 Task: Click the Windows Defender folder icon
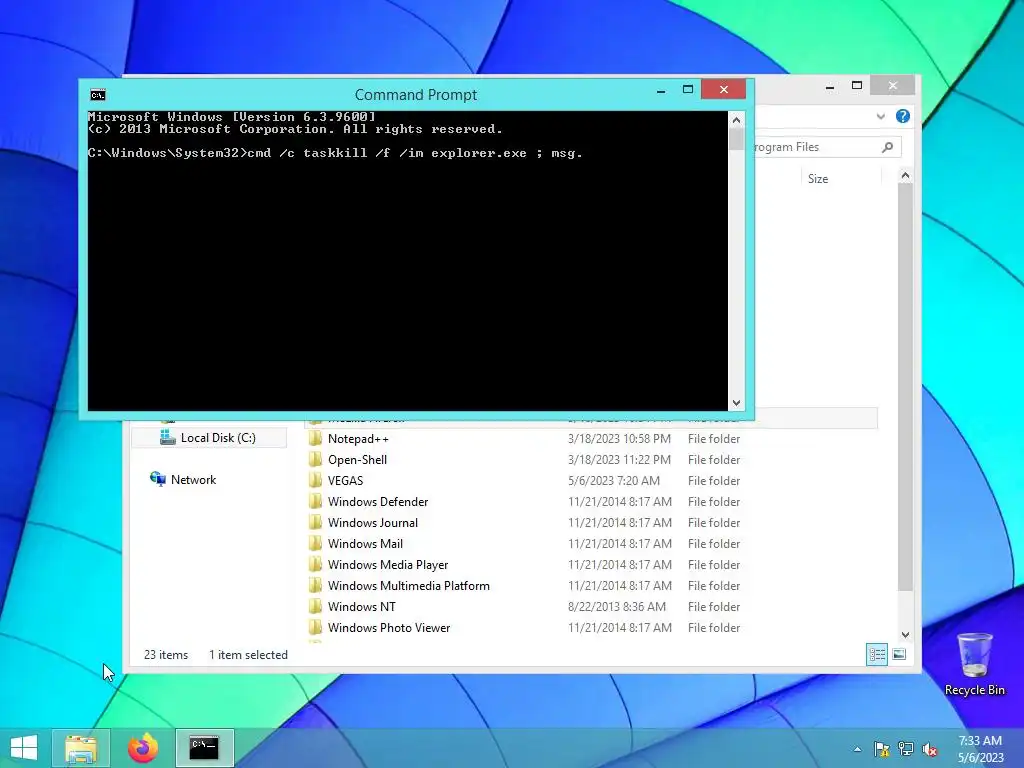(x=315, y=501)
